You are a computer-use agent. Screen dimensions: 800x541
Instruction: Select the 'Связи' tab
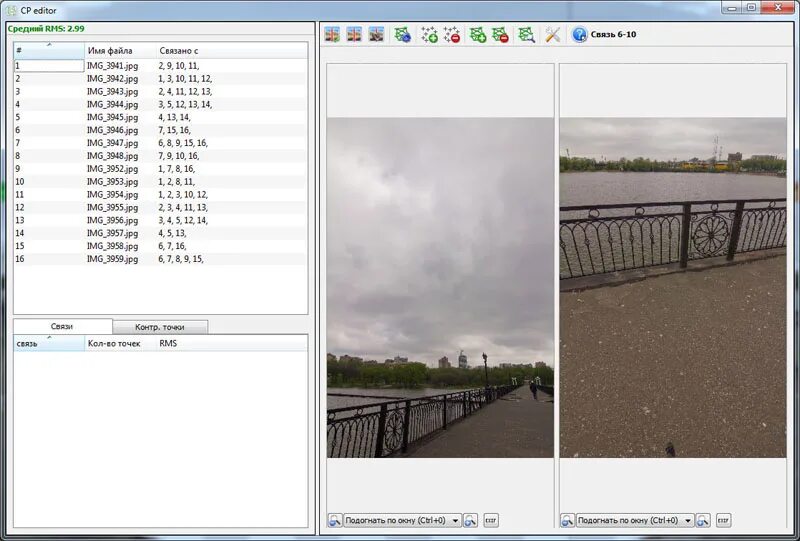point(62,327)
